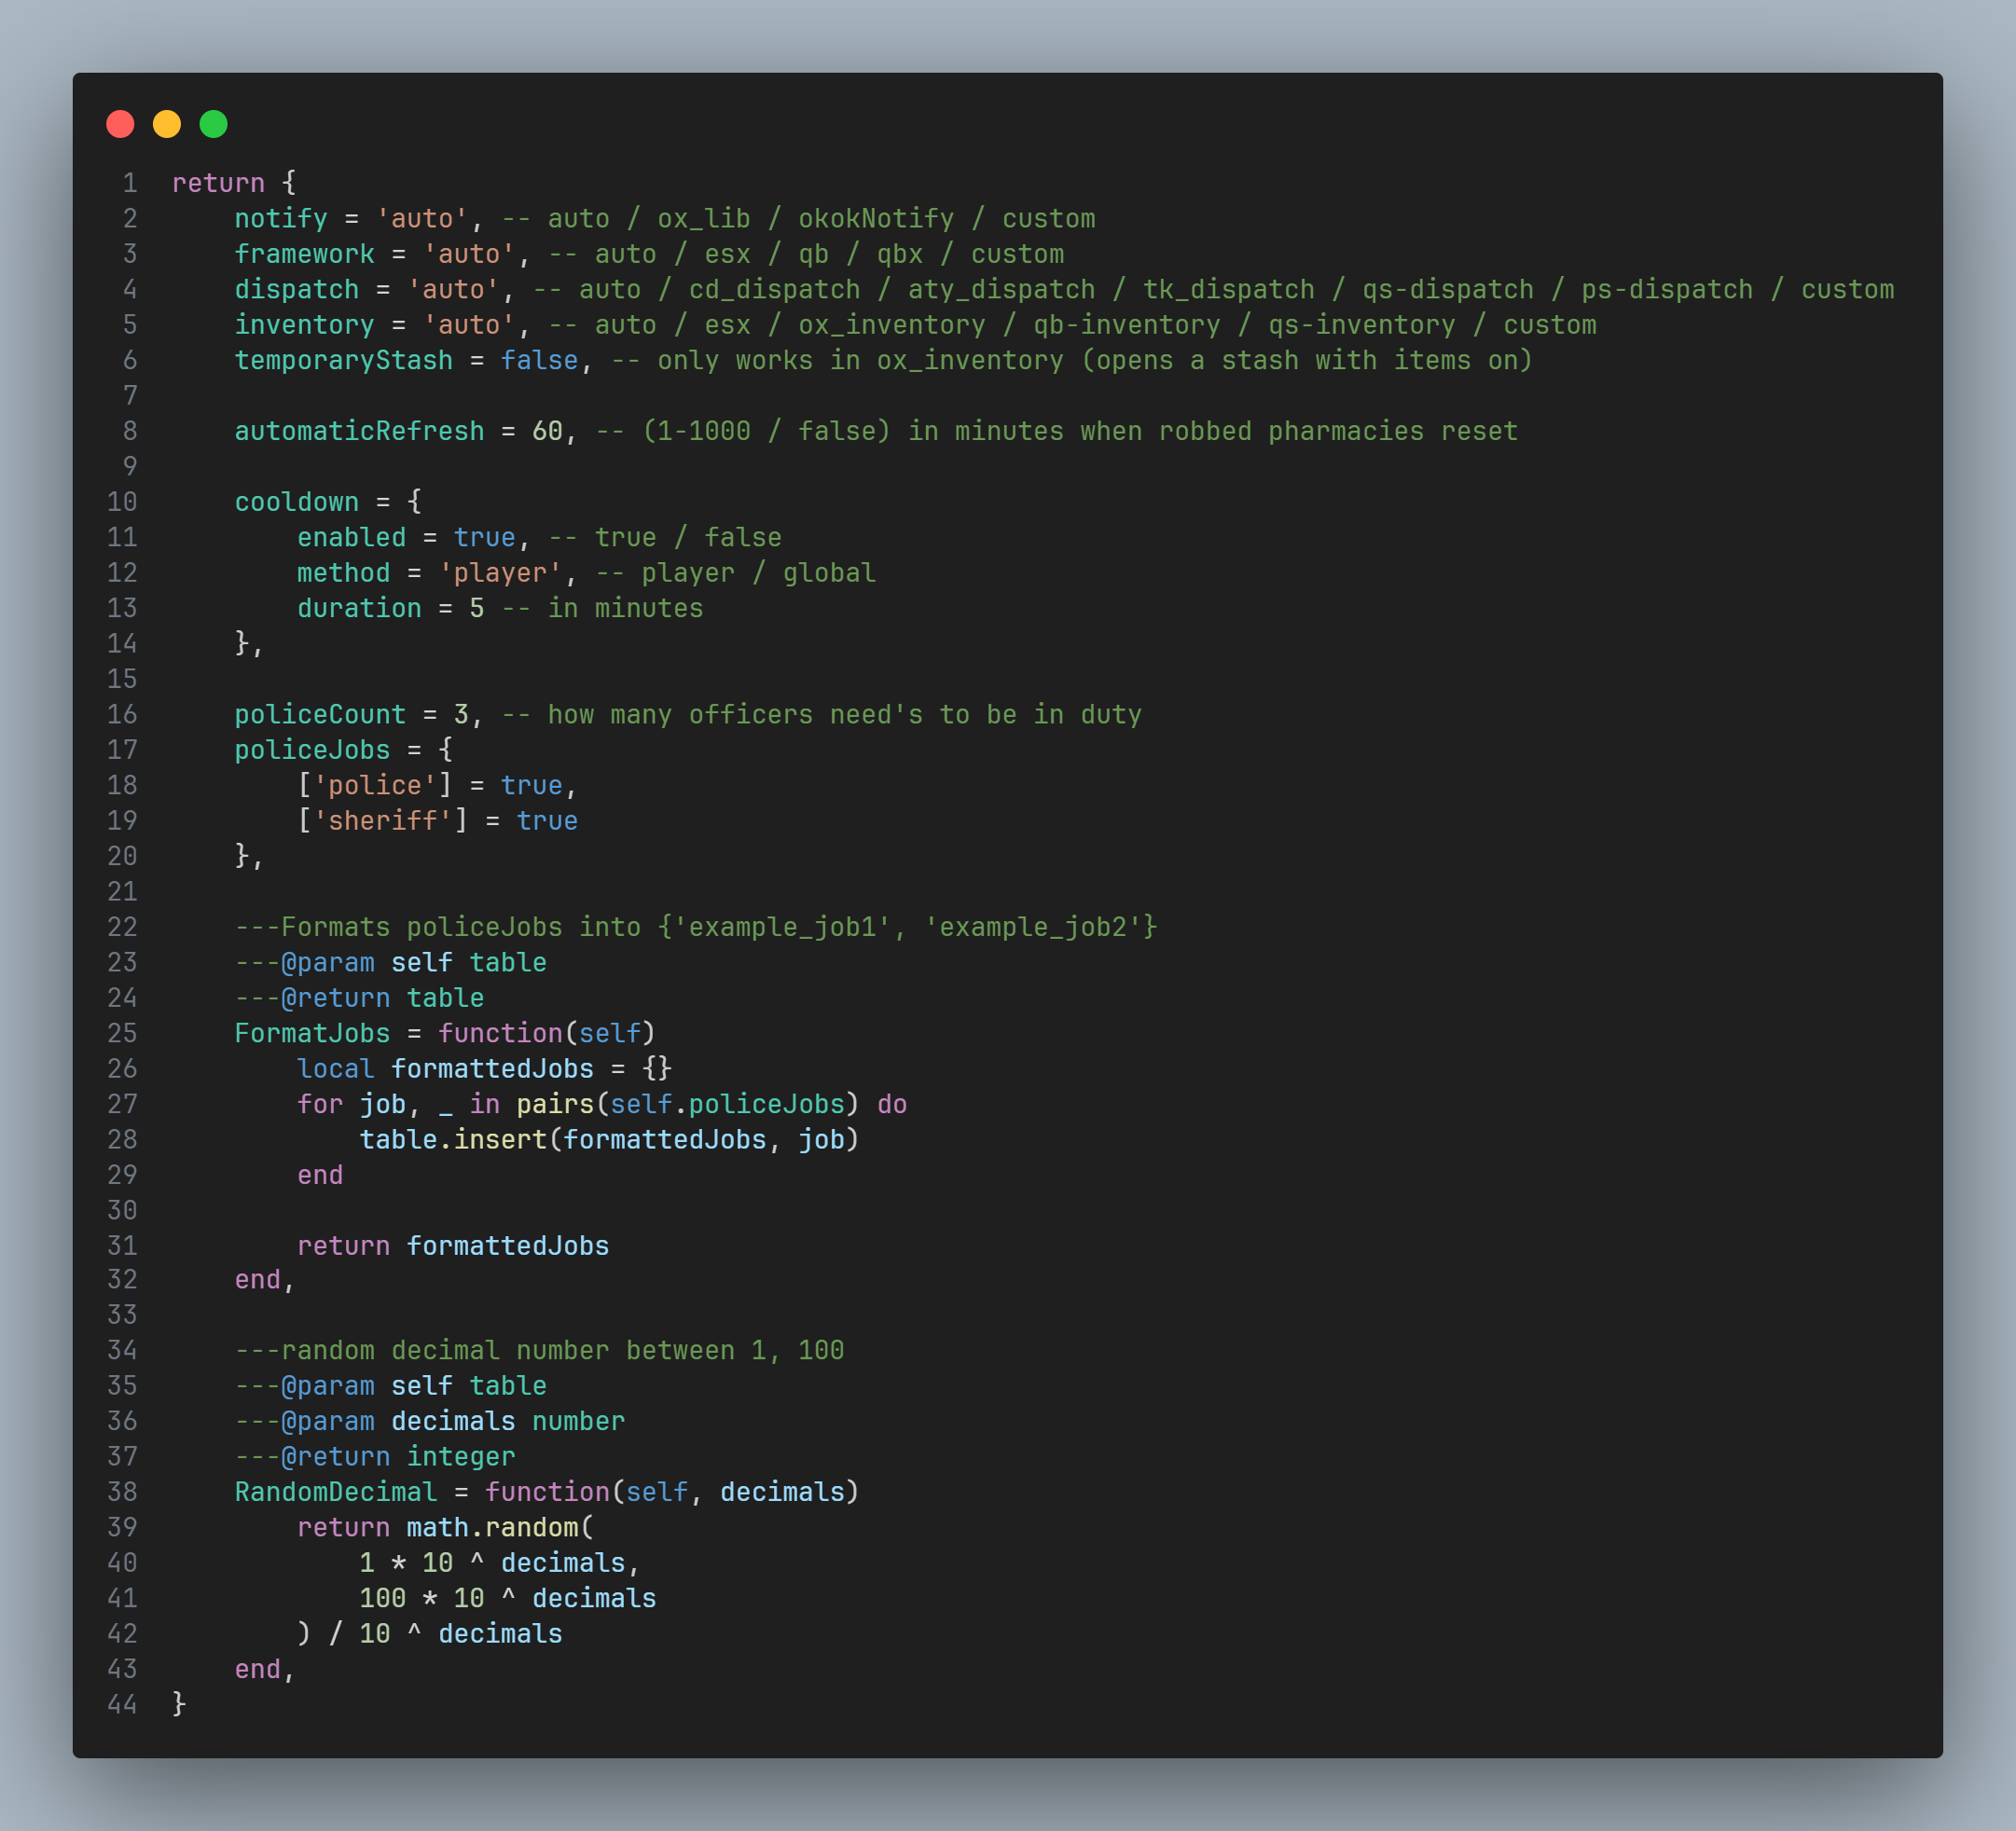Click line number 44 in the gutter
2016x1831 pixels.
[x=122, y=1704]
